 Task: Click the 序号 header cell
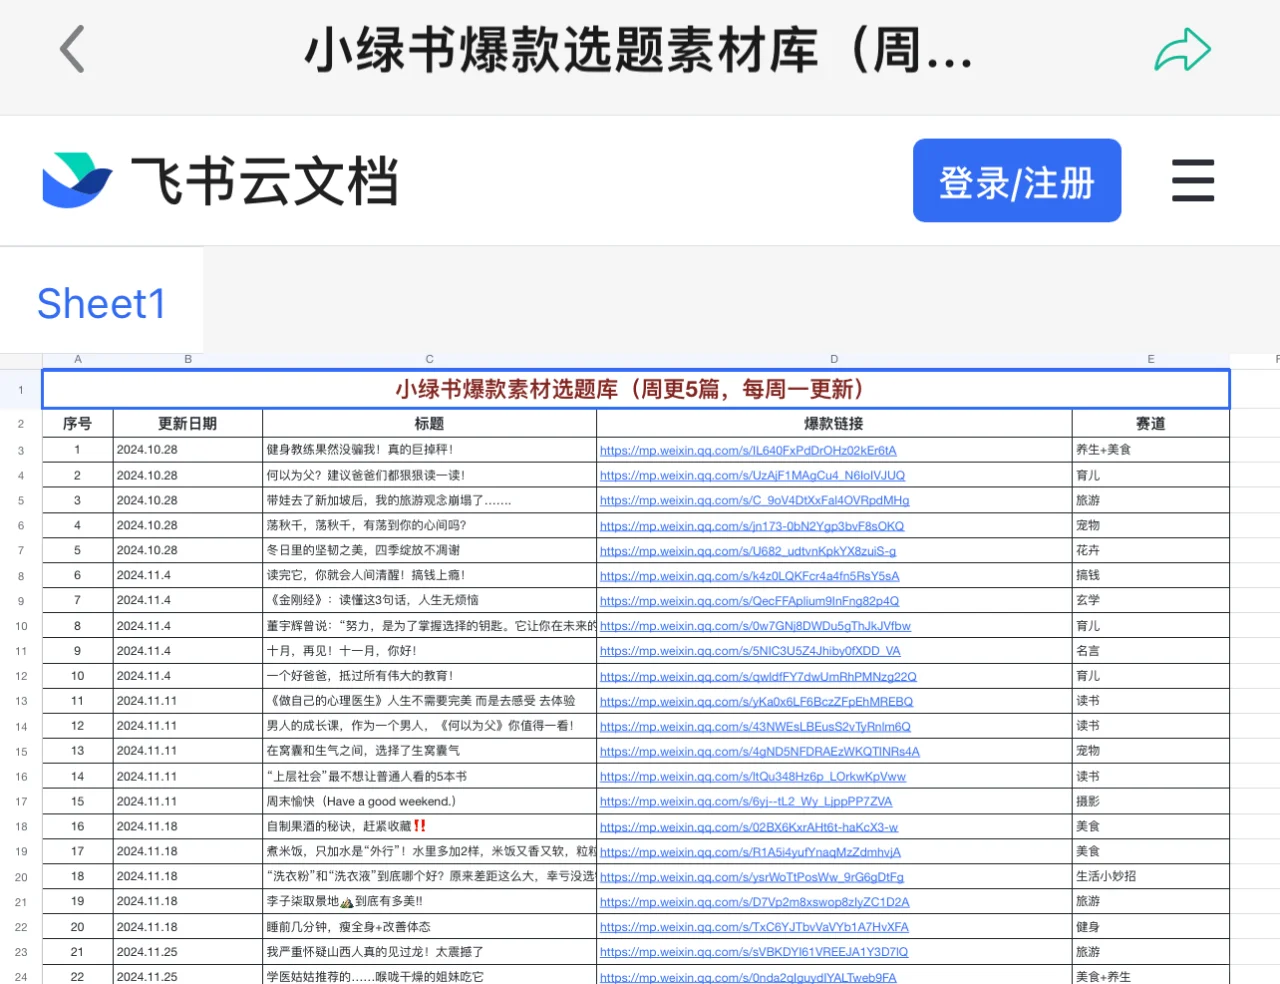[78, 423]
